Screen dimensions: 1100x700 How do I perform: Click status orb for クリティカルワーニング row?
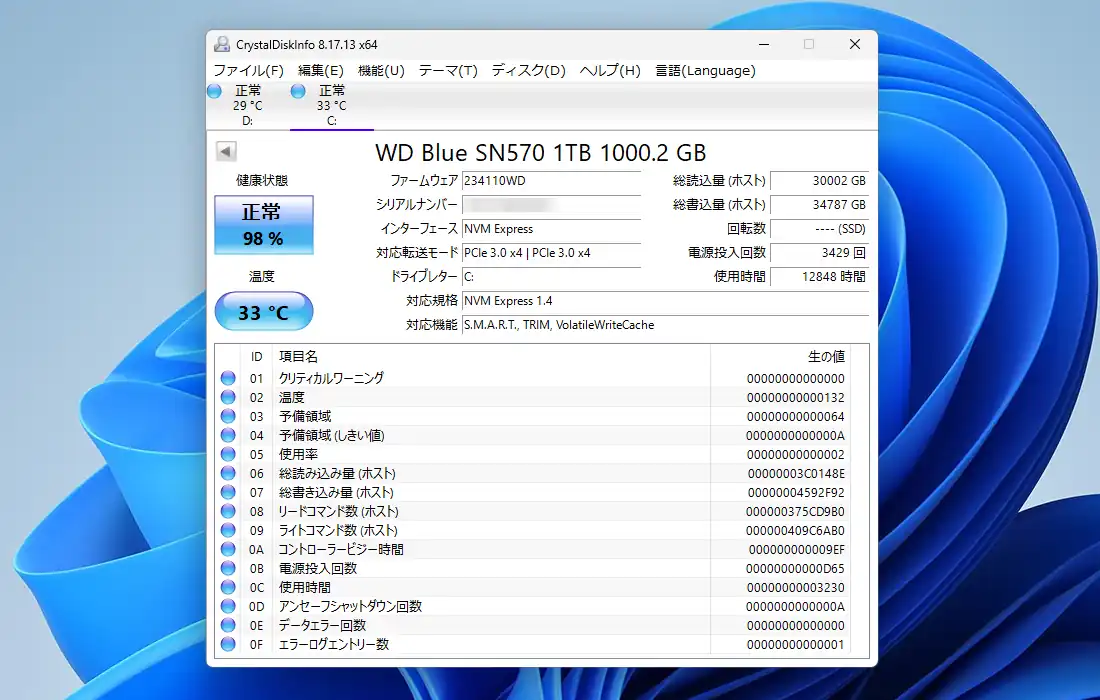(x=228, y=378)
